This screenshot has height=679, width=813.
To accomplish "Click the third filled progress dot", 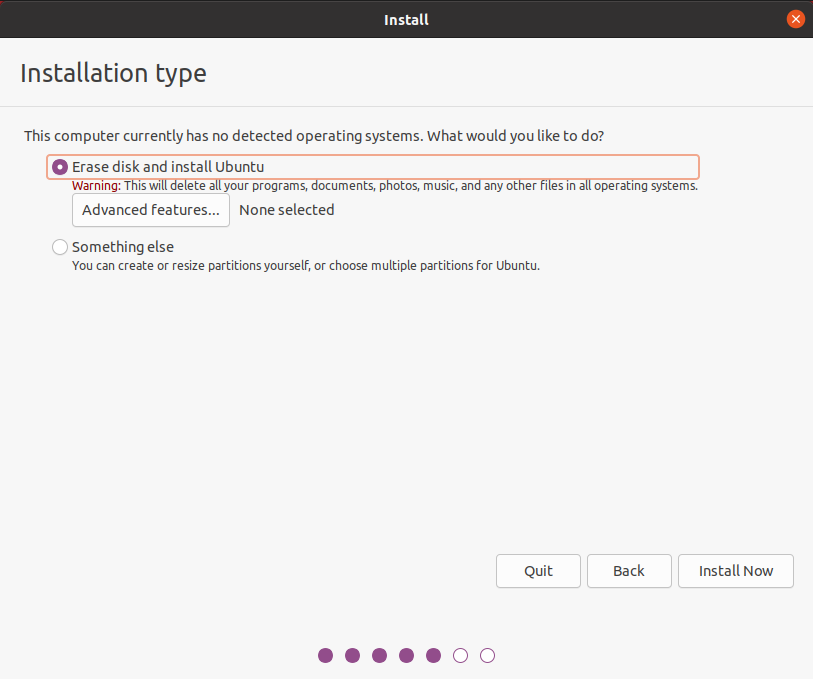I will (379, 656).
